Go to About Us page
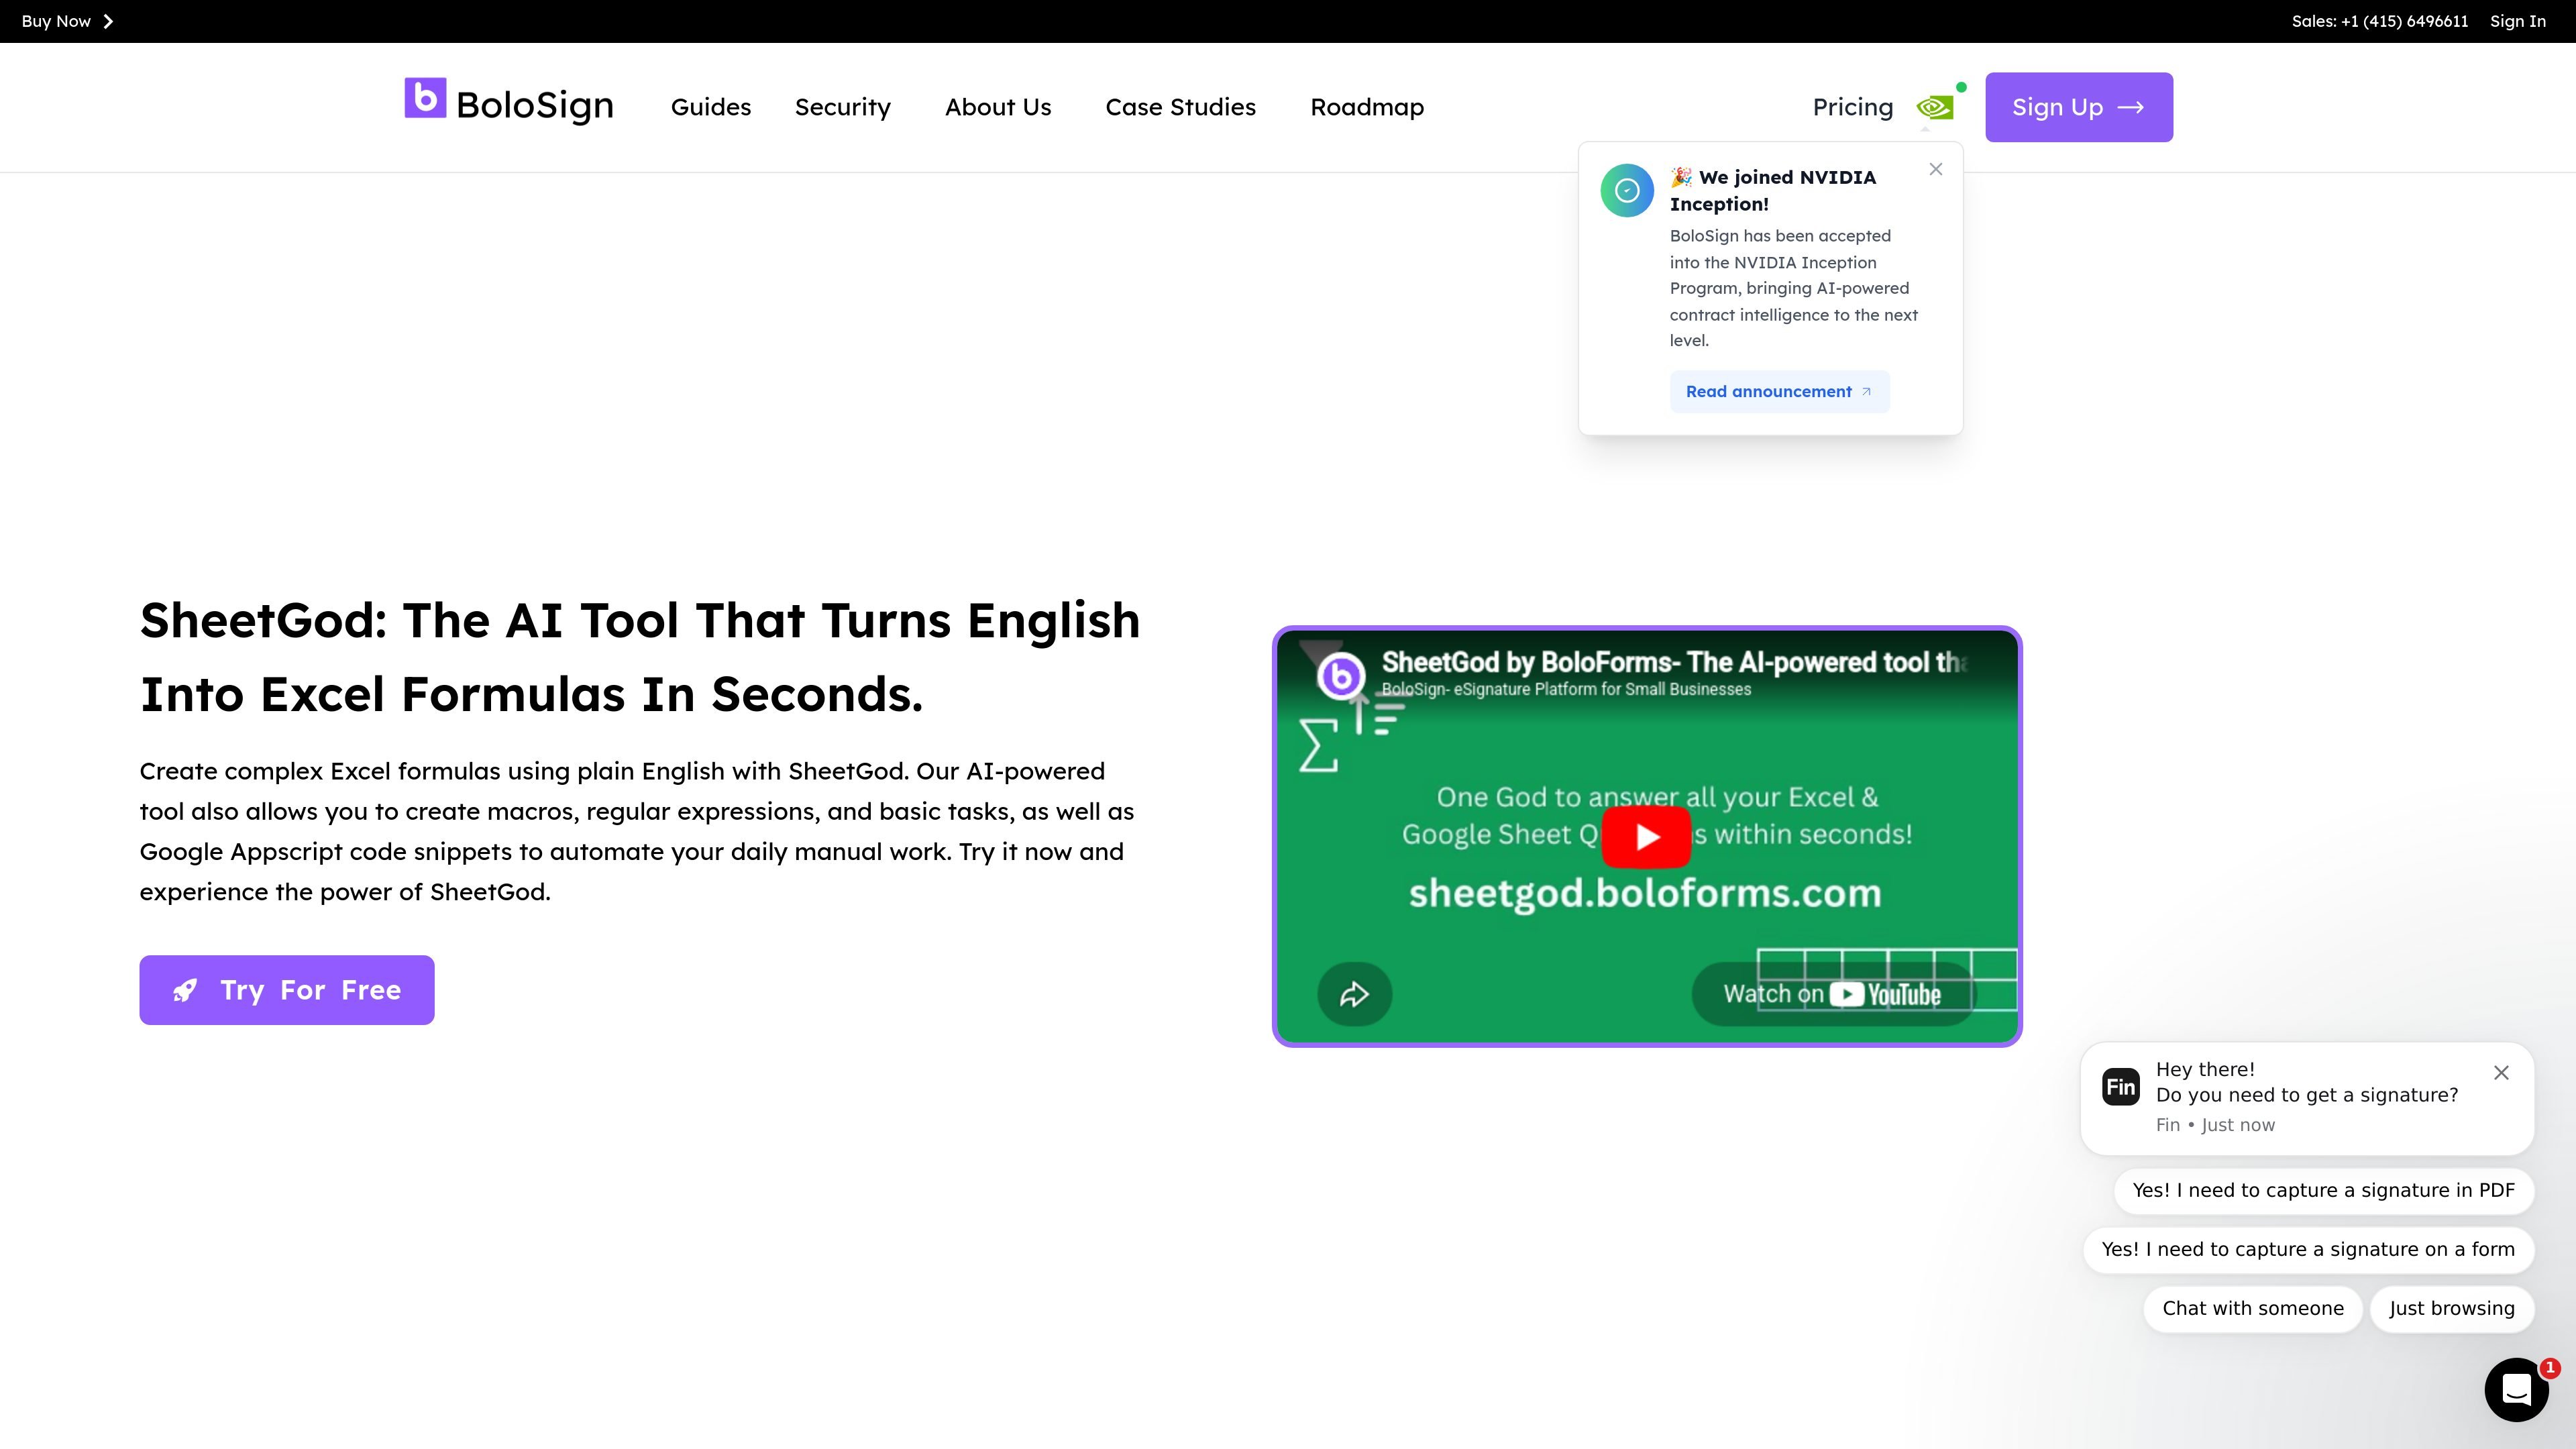The image size is (2576, 1449). click(x=998, y=107)
